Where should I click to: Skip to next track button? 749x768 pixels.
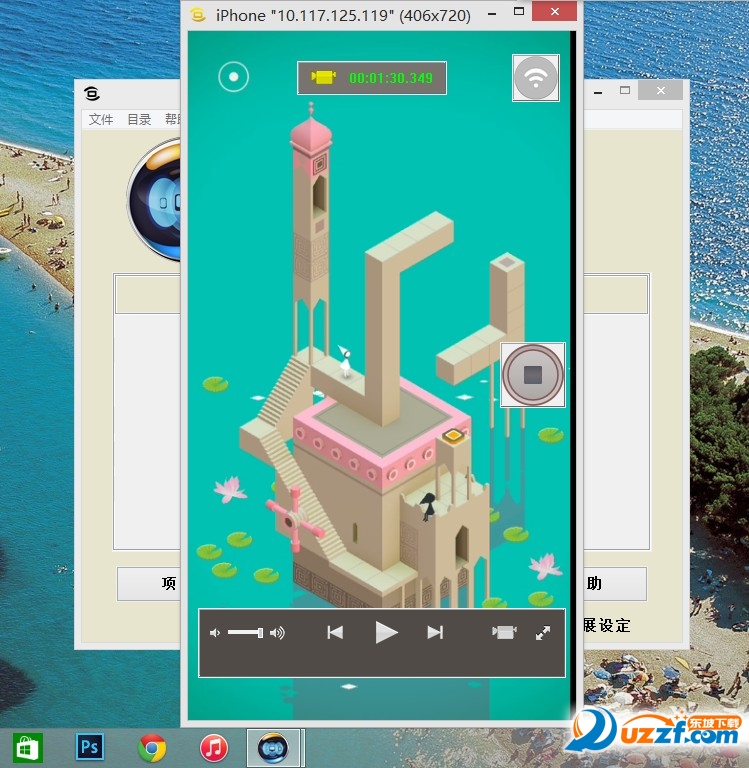click(x=435, y=633)
